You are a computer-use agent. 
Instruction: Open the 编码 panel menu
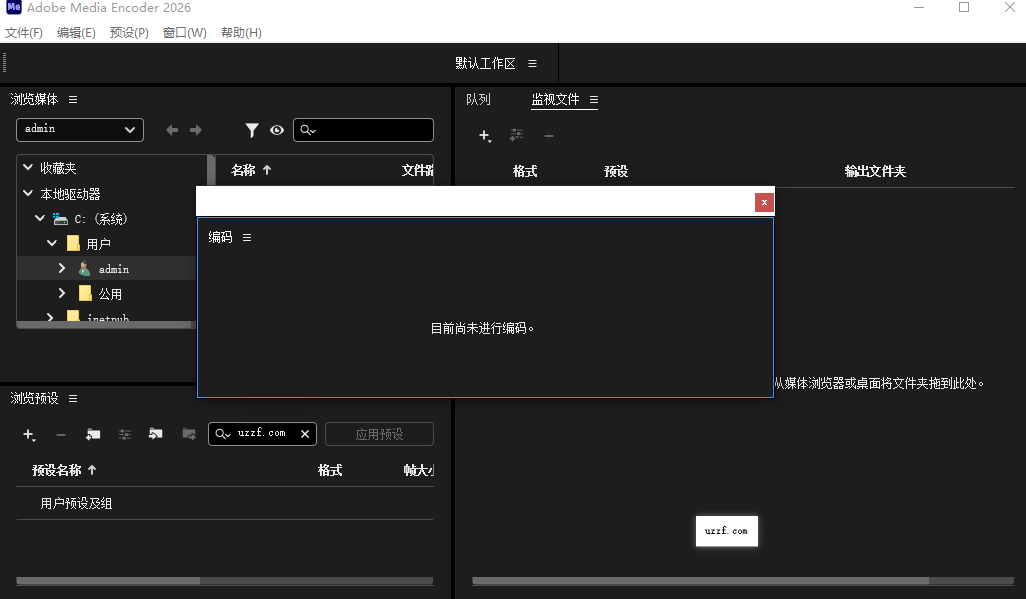point(246,237)
